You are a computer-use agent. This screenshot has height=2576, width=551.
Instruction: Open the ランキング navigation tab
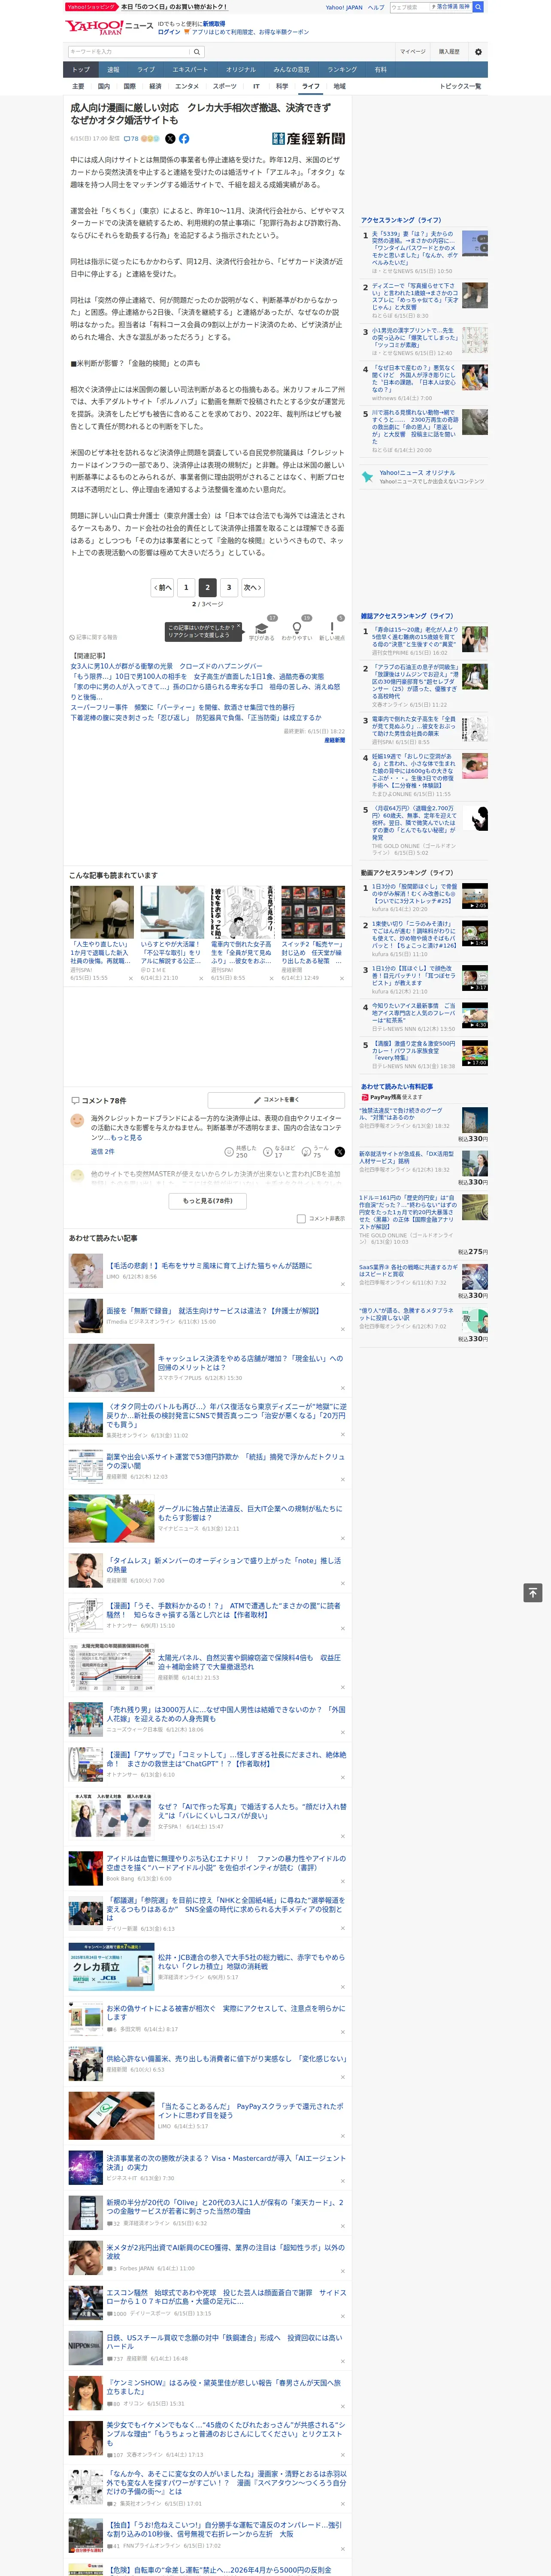point(342,70)
